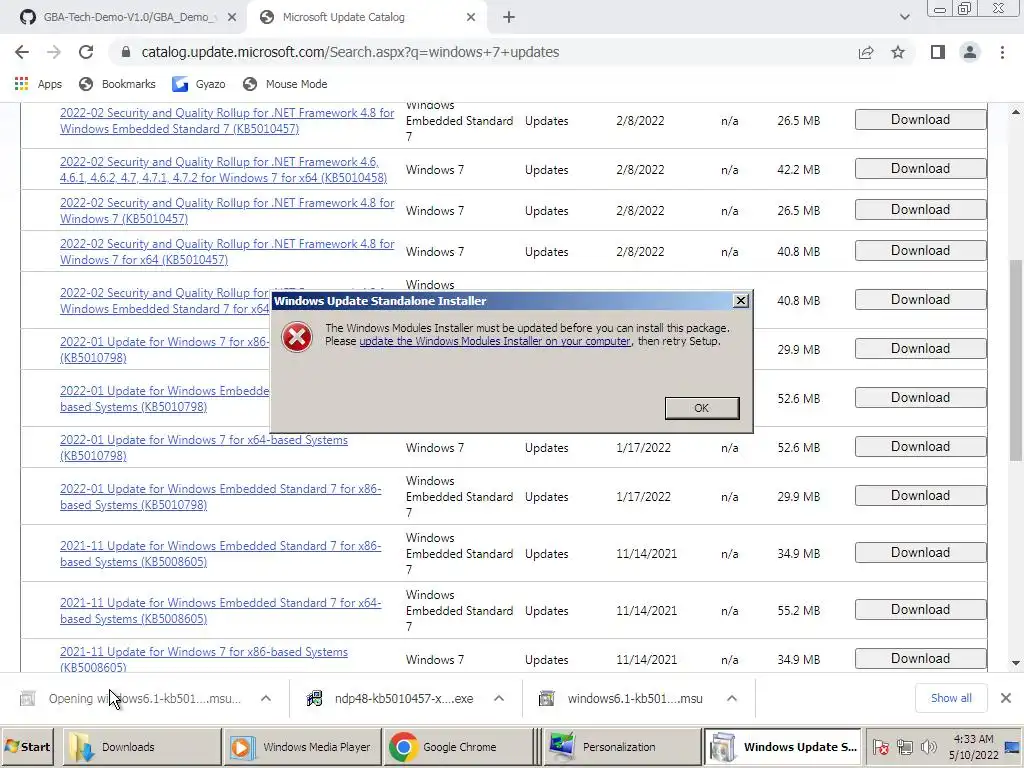Image resolution: width=1024 pixels, height=768 pixels.
Task: Click the vertical scrollbar thumb
Action: pyautogui.click(x=1016, y=359)
